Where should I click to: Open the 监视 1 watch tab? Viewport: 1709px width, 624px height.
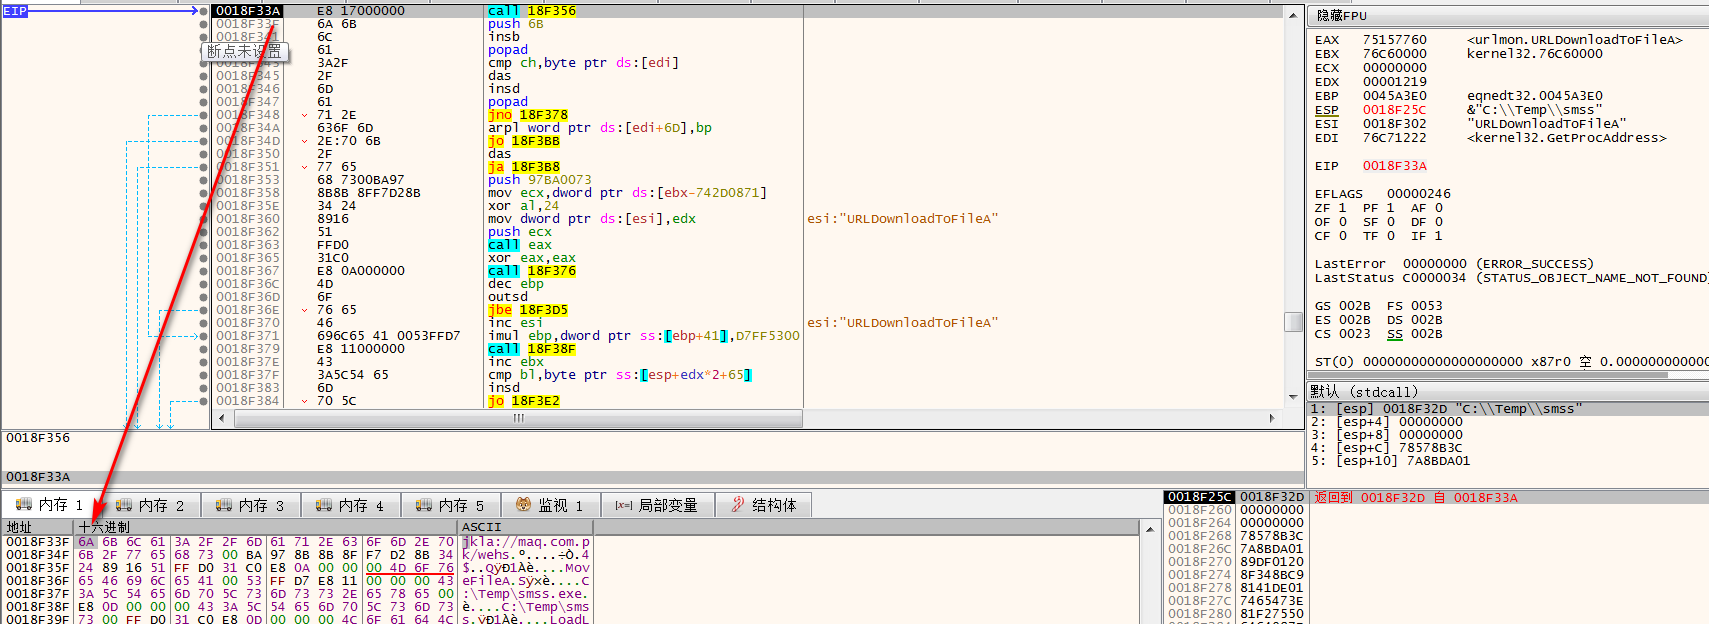click(550, 505)
